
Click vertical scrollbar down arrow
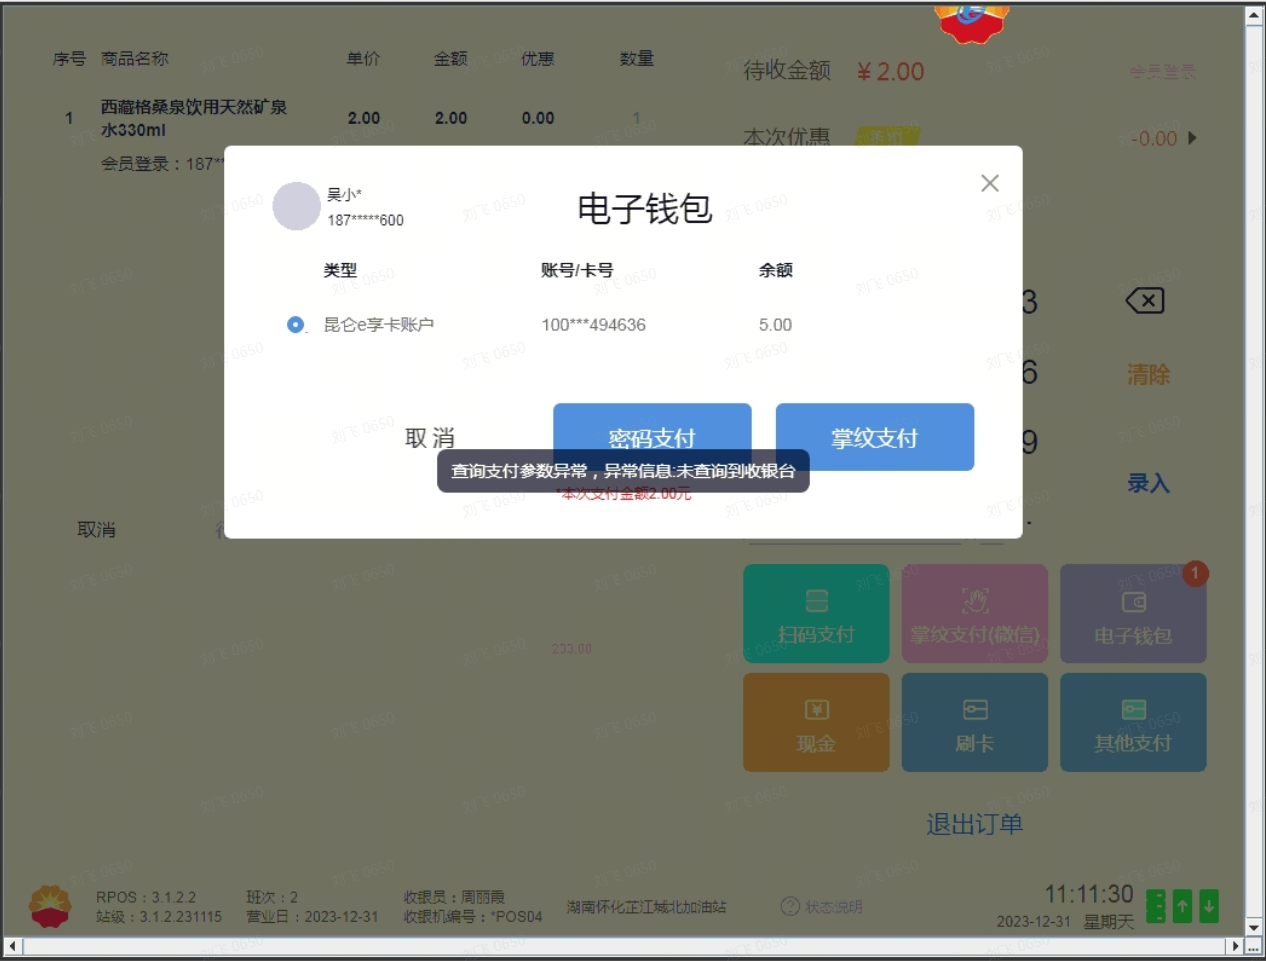(1254, 927)
